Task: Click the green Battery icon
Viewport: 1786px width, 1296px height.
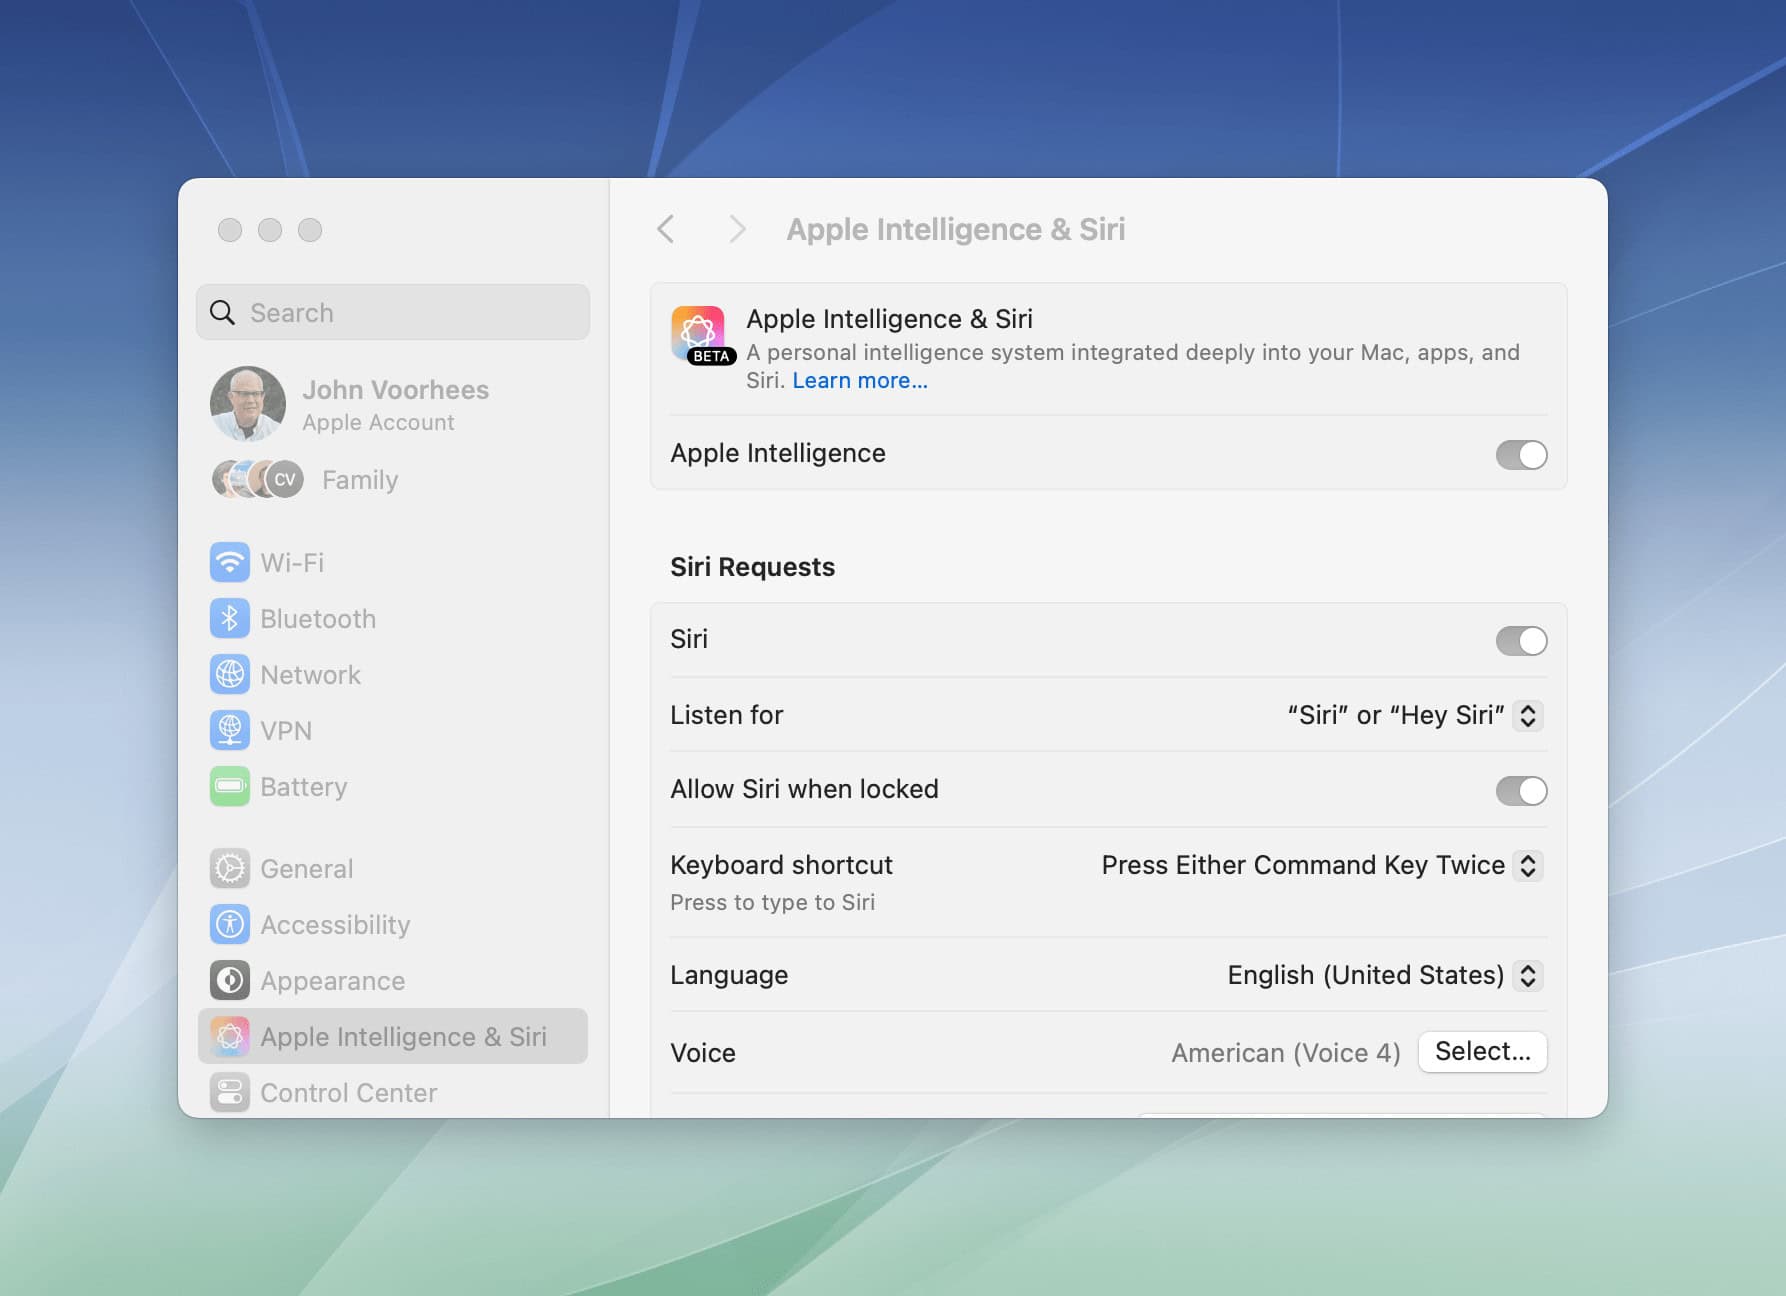Action: pyautogui.click(x=230, y=786)
